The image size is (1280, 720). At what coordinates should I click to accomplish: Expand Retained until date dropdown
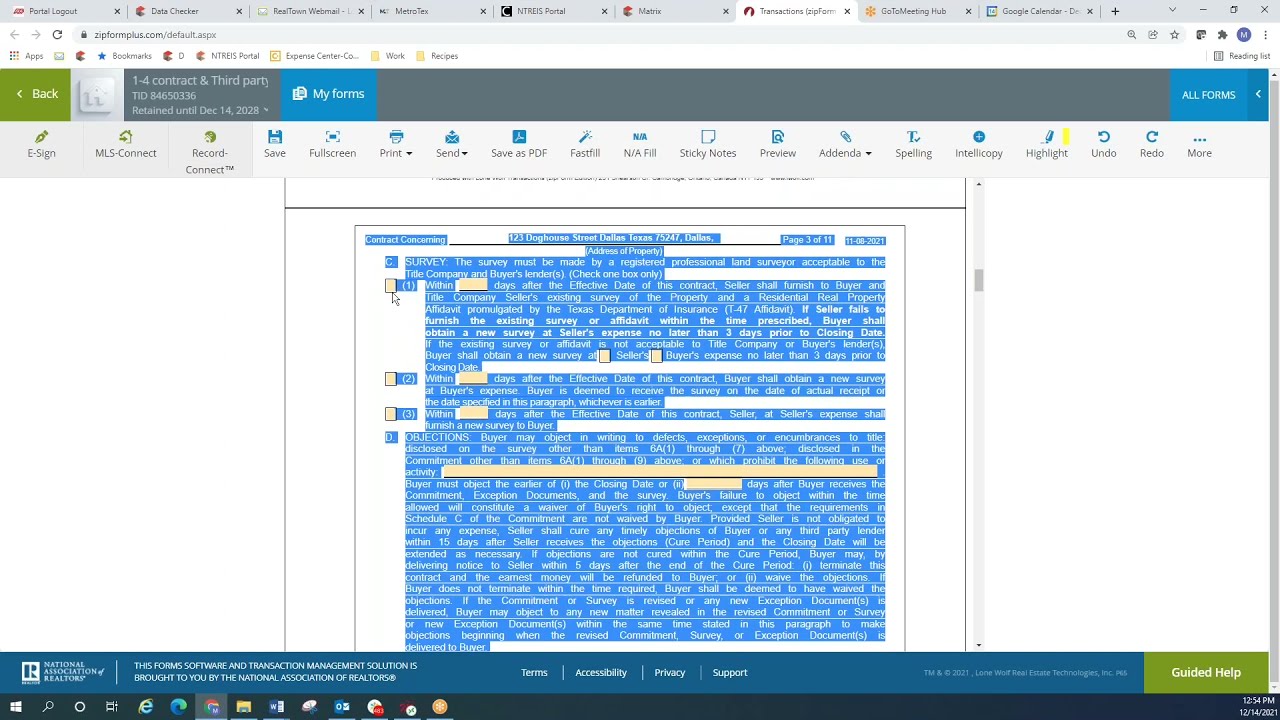(x=266, y=110)
